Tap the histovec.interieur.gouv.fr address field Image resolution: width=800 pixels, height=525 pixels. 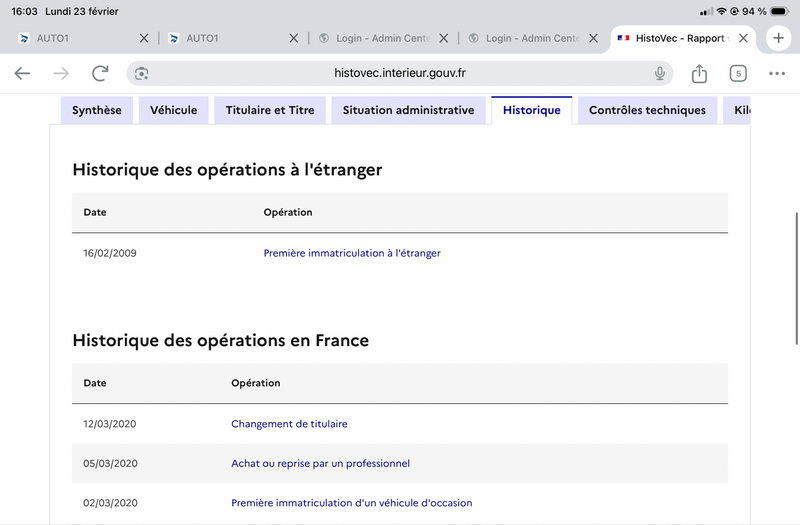(400, 73)
